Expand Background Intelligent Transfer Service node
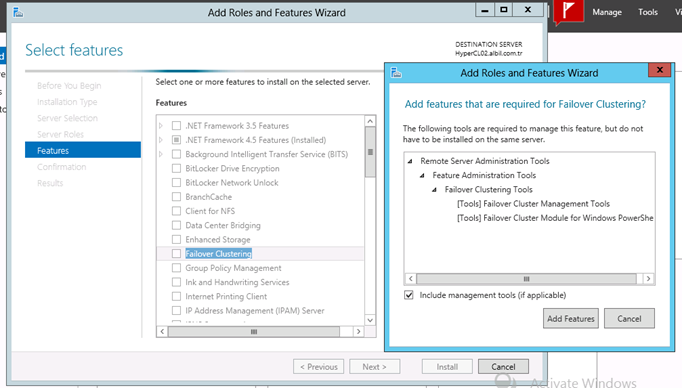The height and width of the screenshot is (388, 682). point(161,154)
